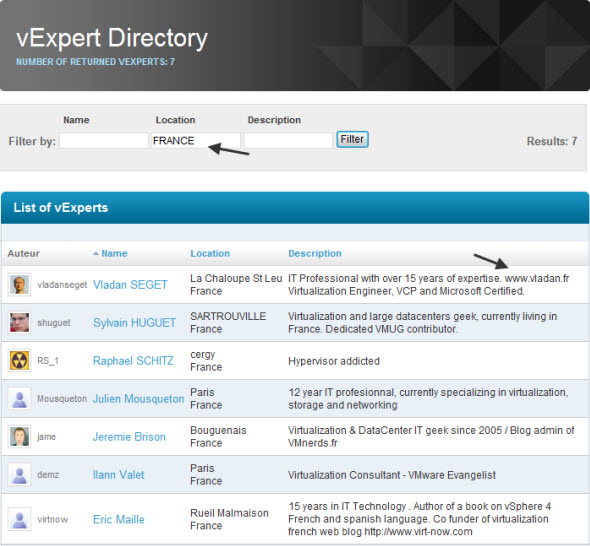
Task: Click the 'IT Professional with over 15 years' description
Action: (x=429, y=285)
